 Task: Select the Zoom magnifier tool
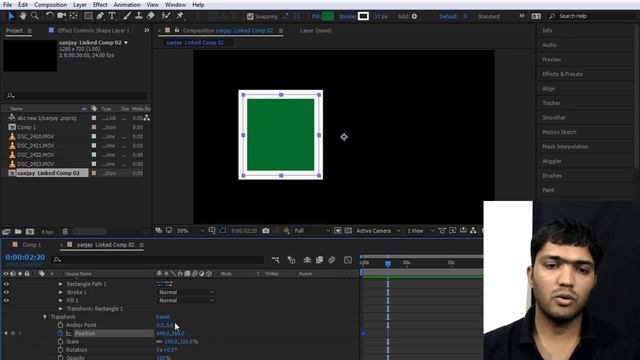pyautogui.click(x=35, y=16)
